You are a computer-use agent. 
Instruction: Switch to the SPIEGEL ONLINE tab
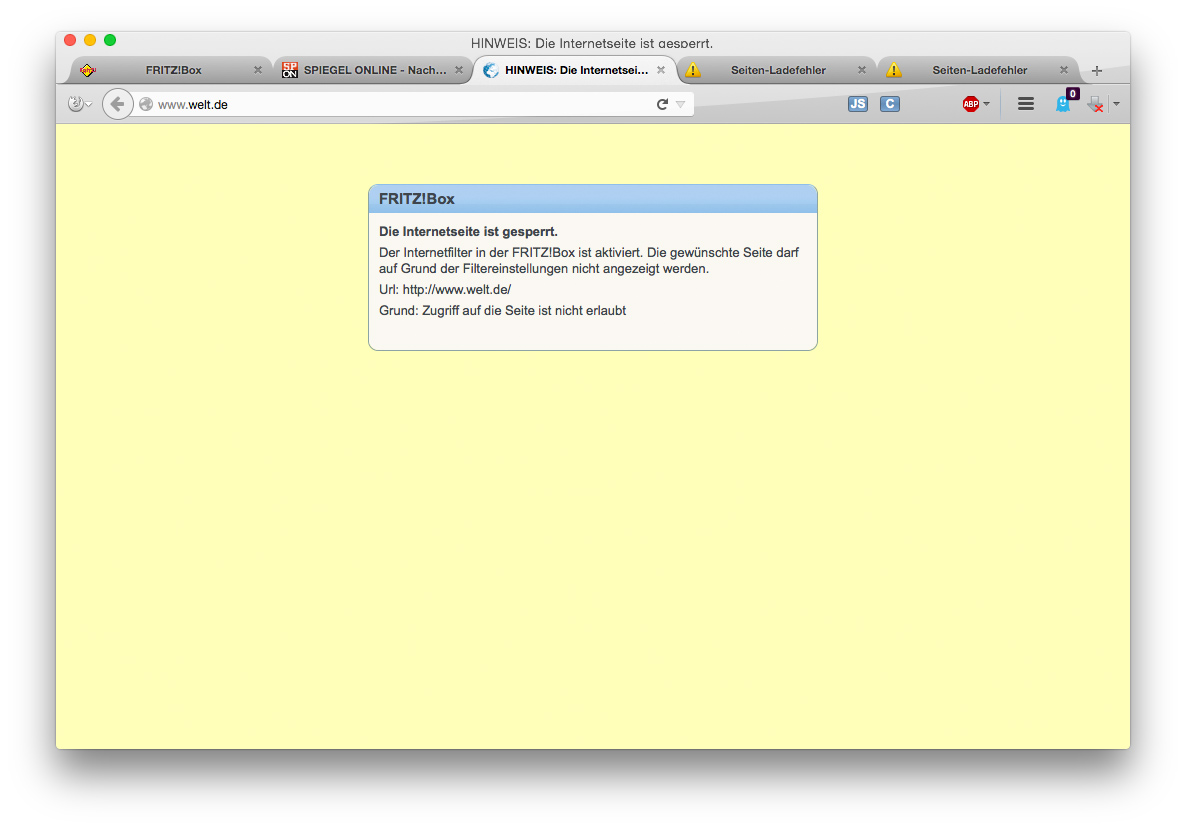[373, 70]
